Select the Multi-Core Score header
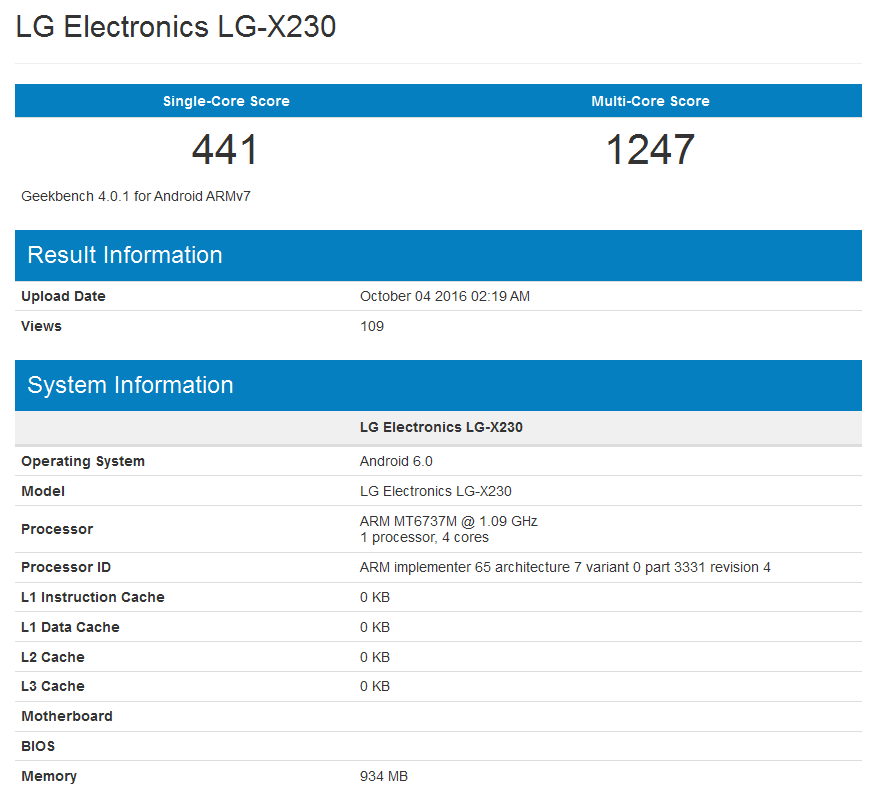The image size is (881, 804). (650, 101)
